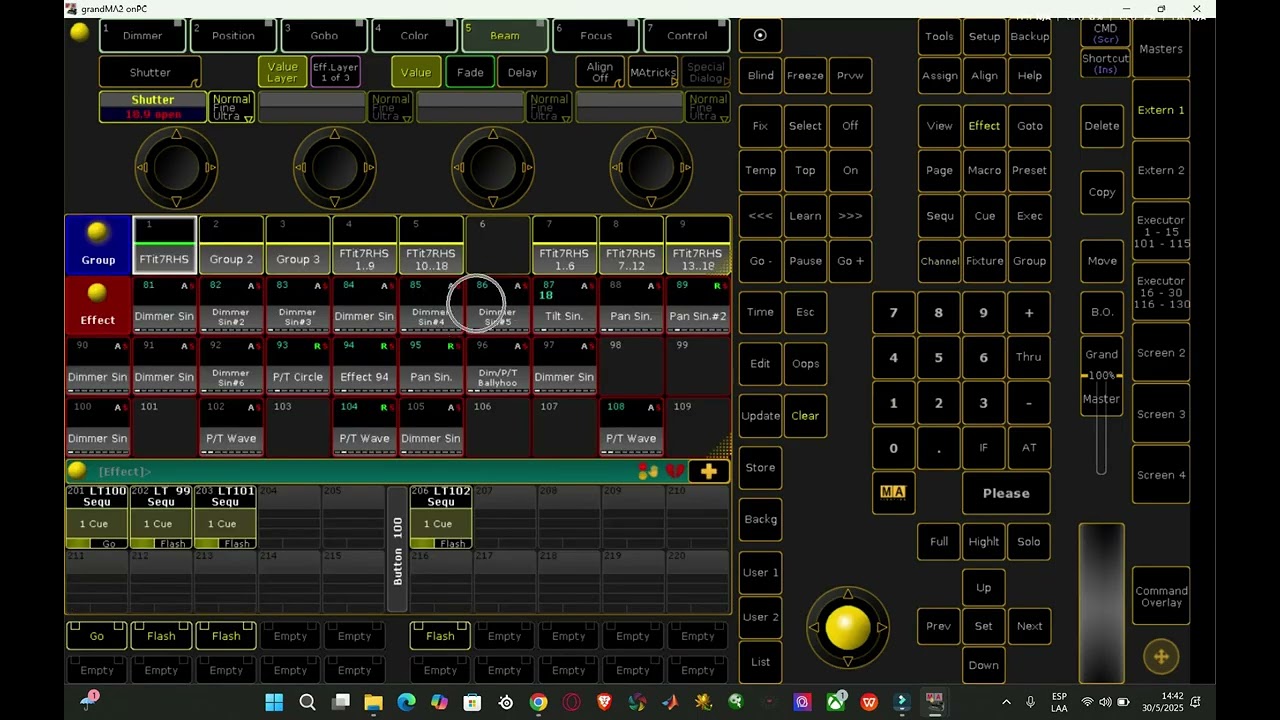
Task: Open the Windows Start menu
Action: [x=274, y=702]
